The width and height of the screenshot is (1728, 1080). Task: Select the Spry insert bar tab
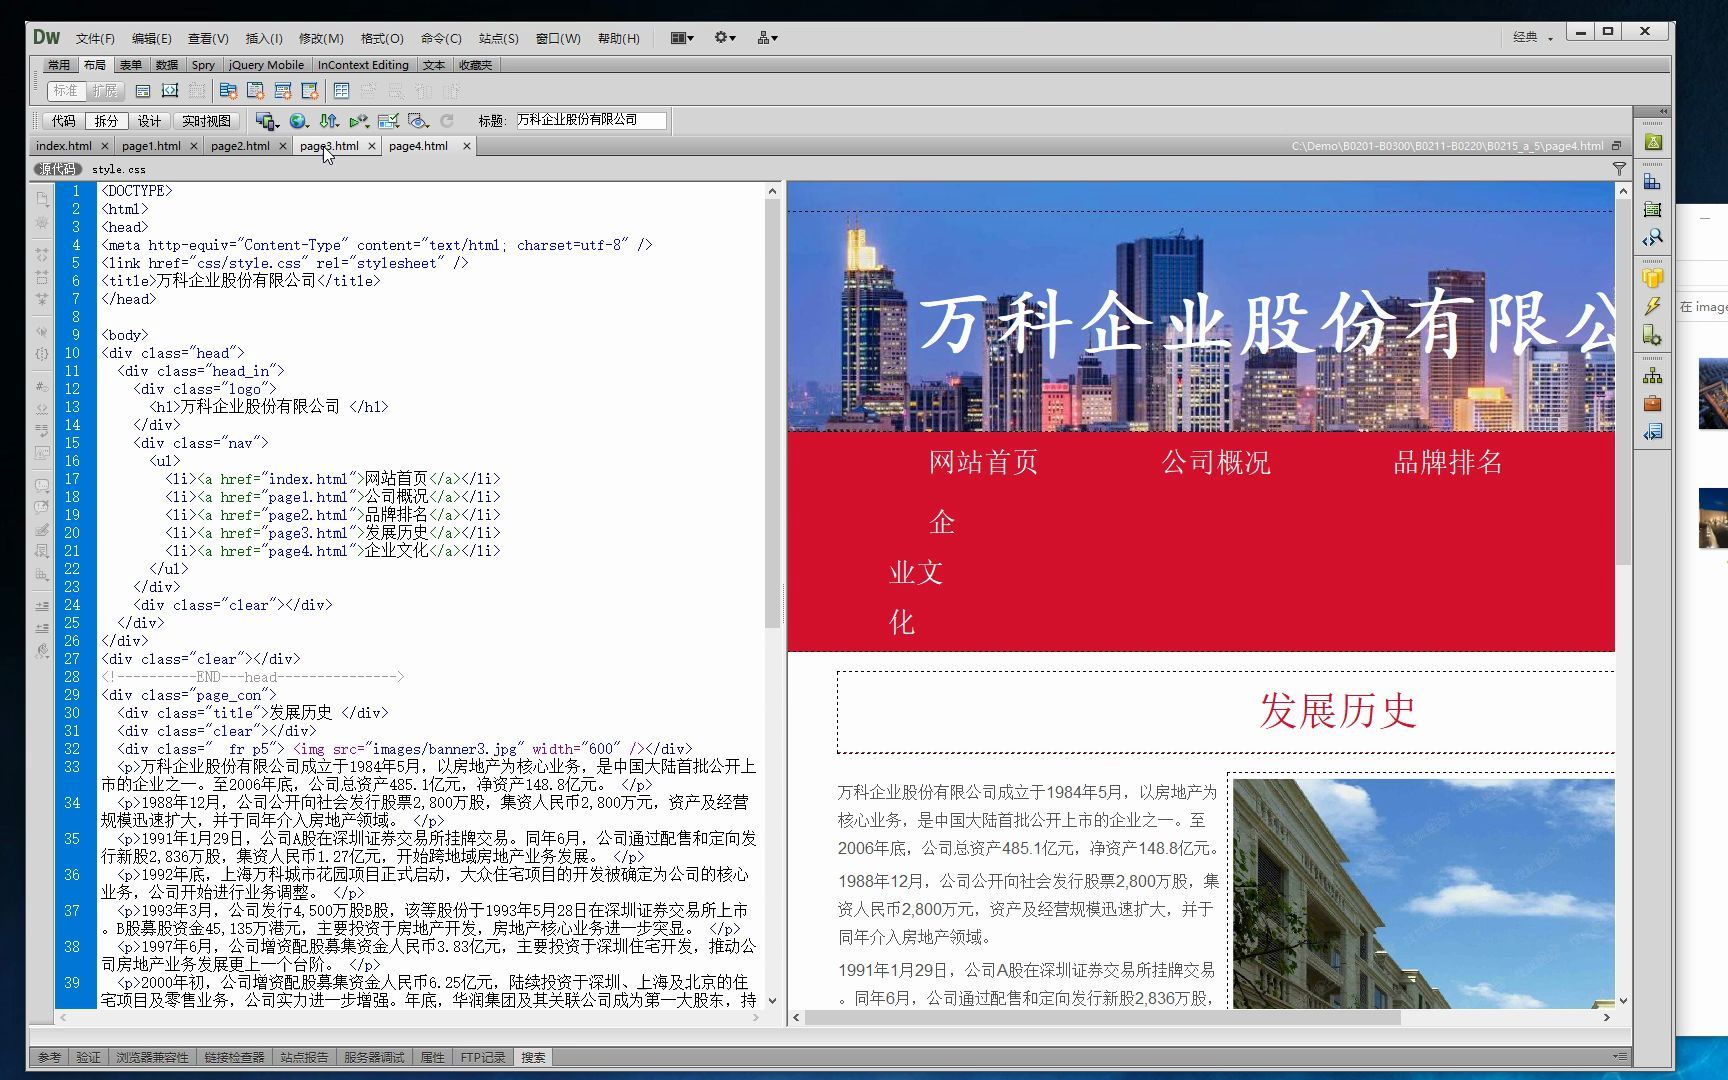point(203,65)
